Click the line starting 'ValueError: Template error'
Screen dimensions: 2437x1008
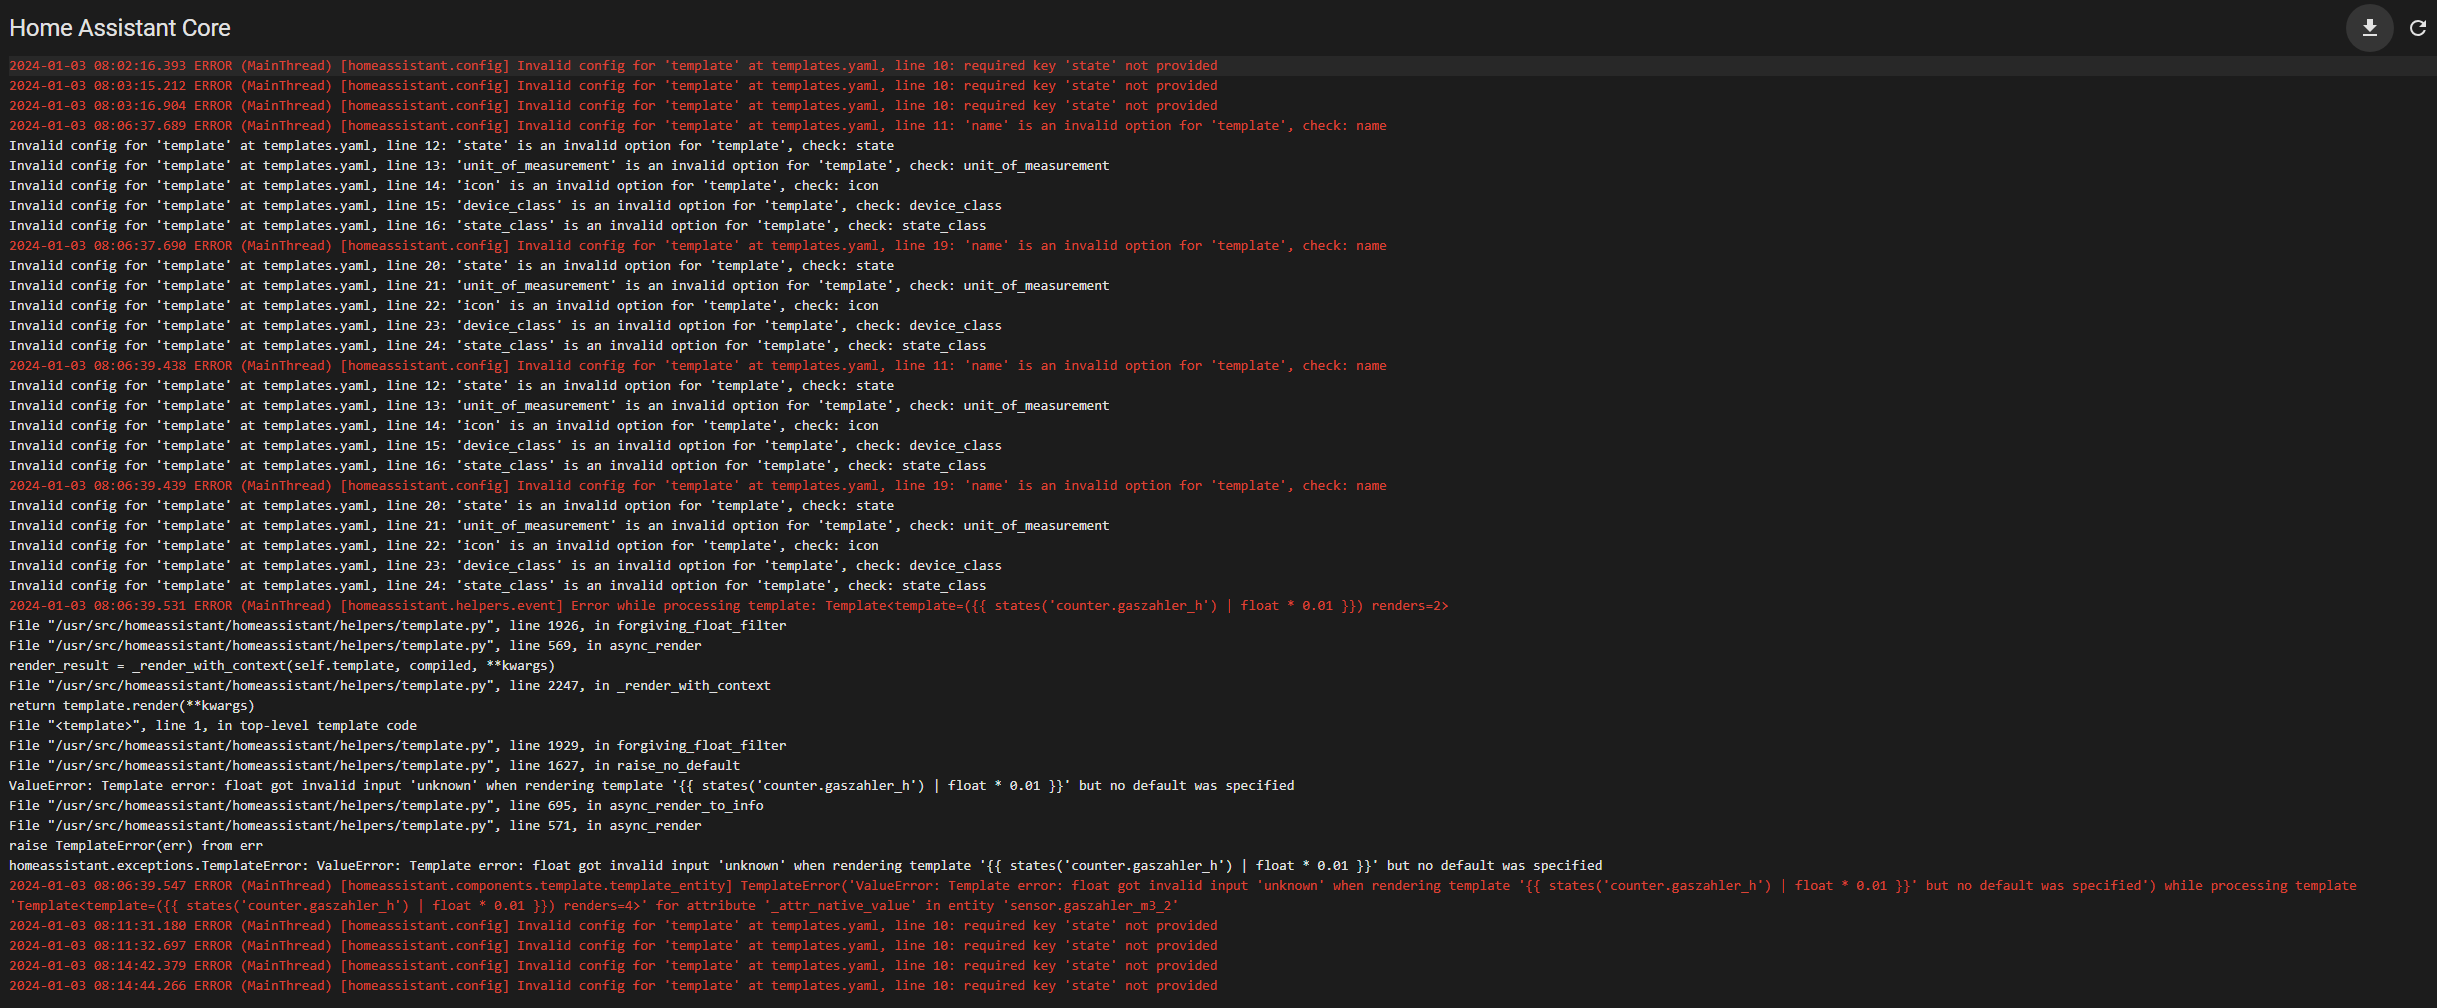coord(652,786)
